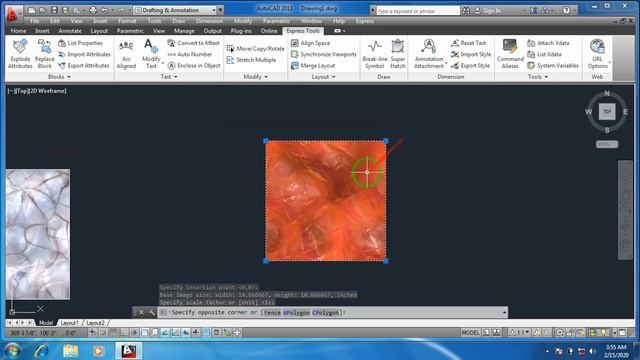
Task: Open annotation scale 1:1 dropdown
Action: (x=520, y=333)
